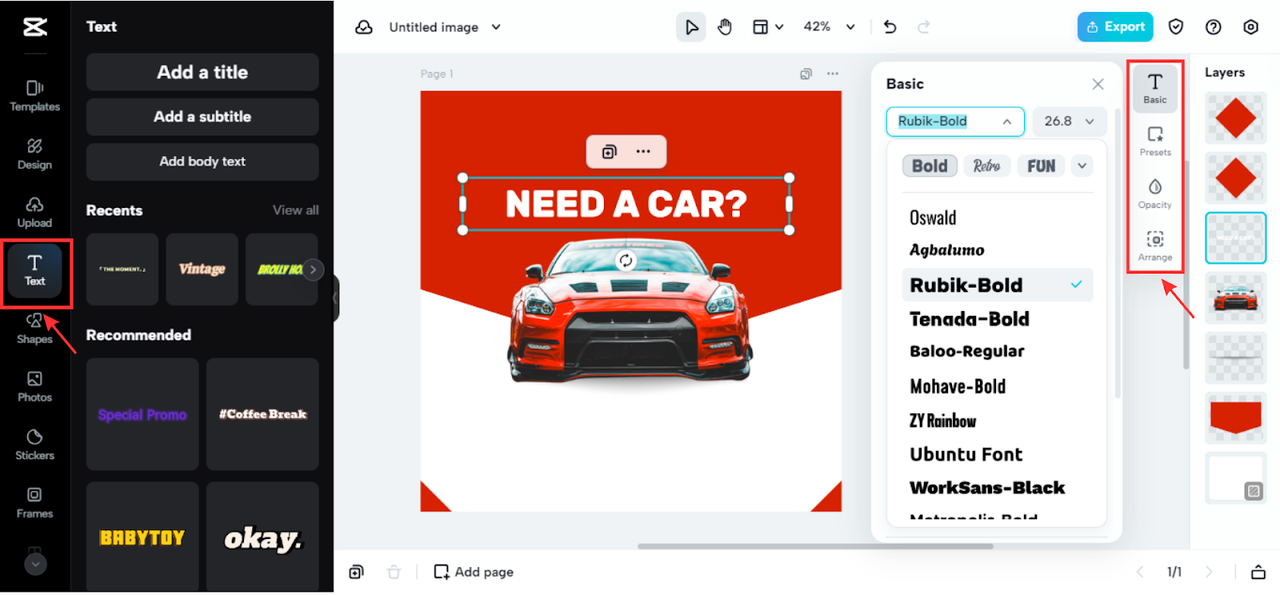
Task: Click duplicate icon in text floating toolbar
Action: click(608, 152)
